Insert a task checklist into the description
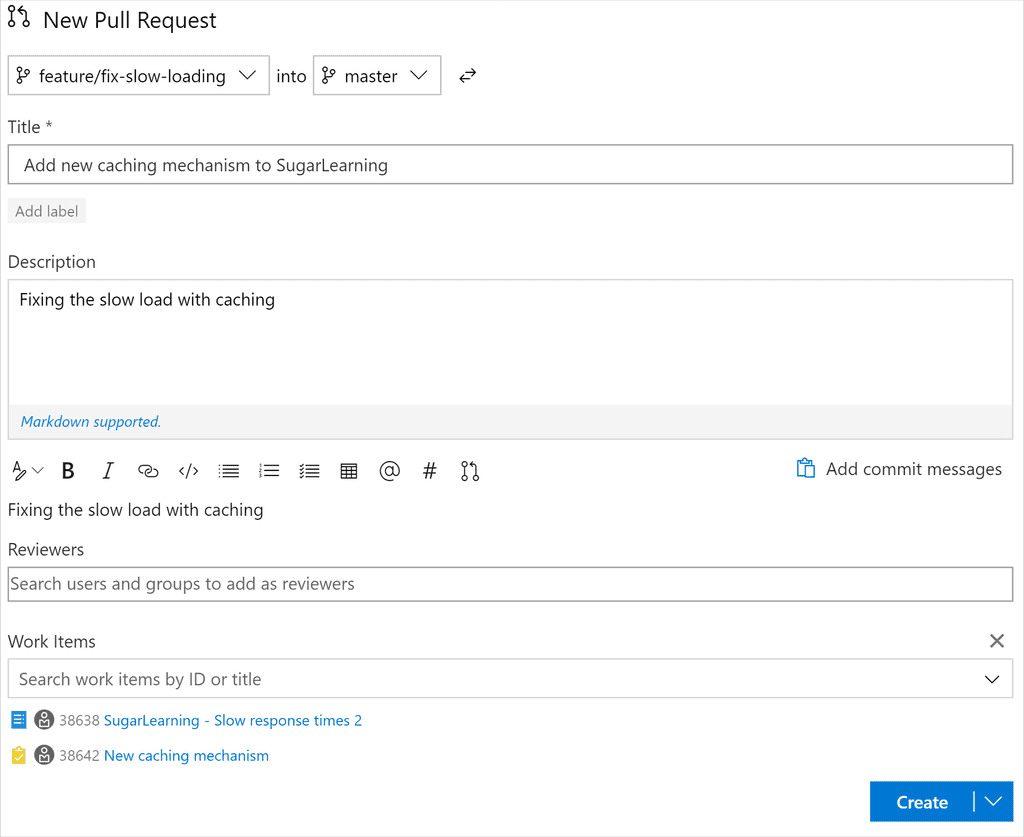 [308, 470]
